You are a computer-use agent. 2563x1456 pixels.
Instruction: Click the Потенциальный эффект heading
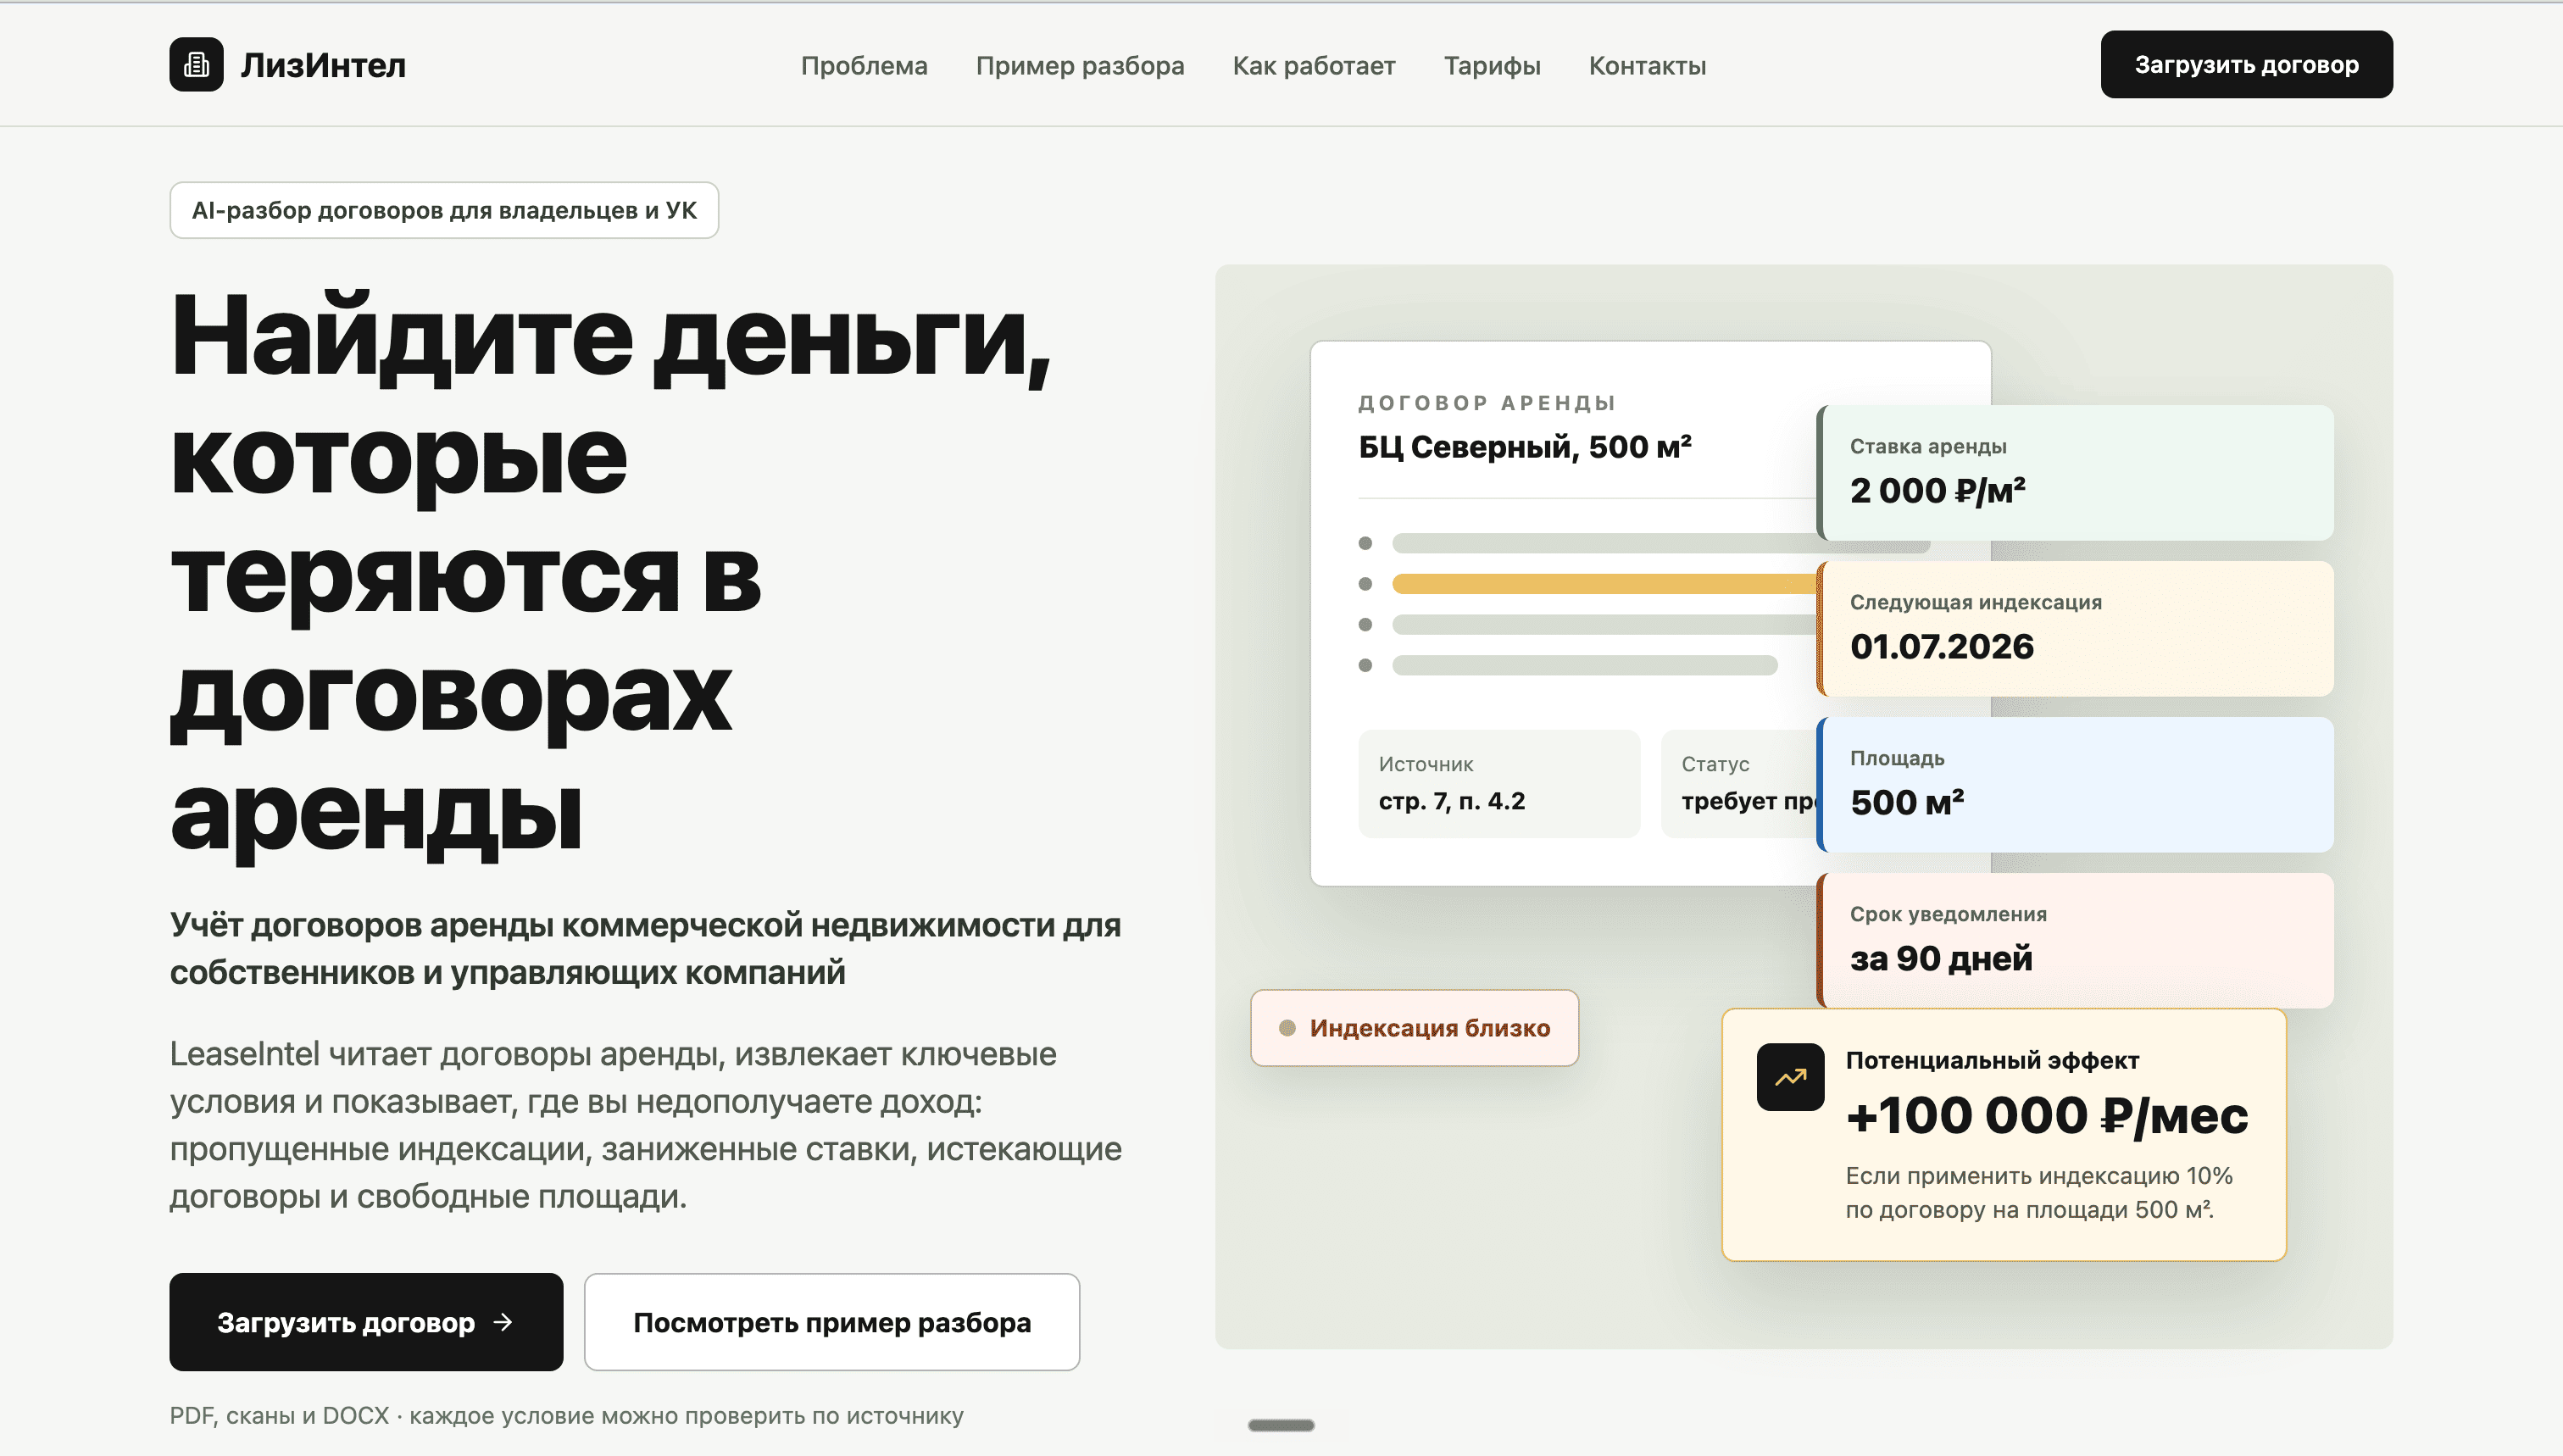(x=1992, y=1060)
